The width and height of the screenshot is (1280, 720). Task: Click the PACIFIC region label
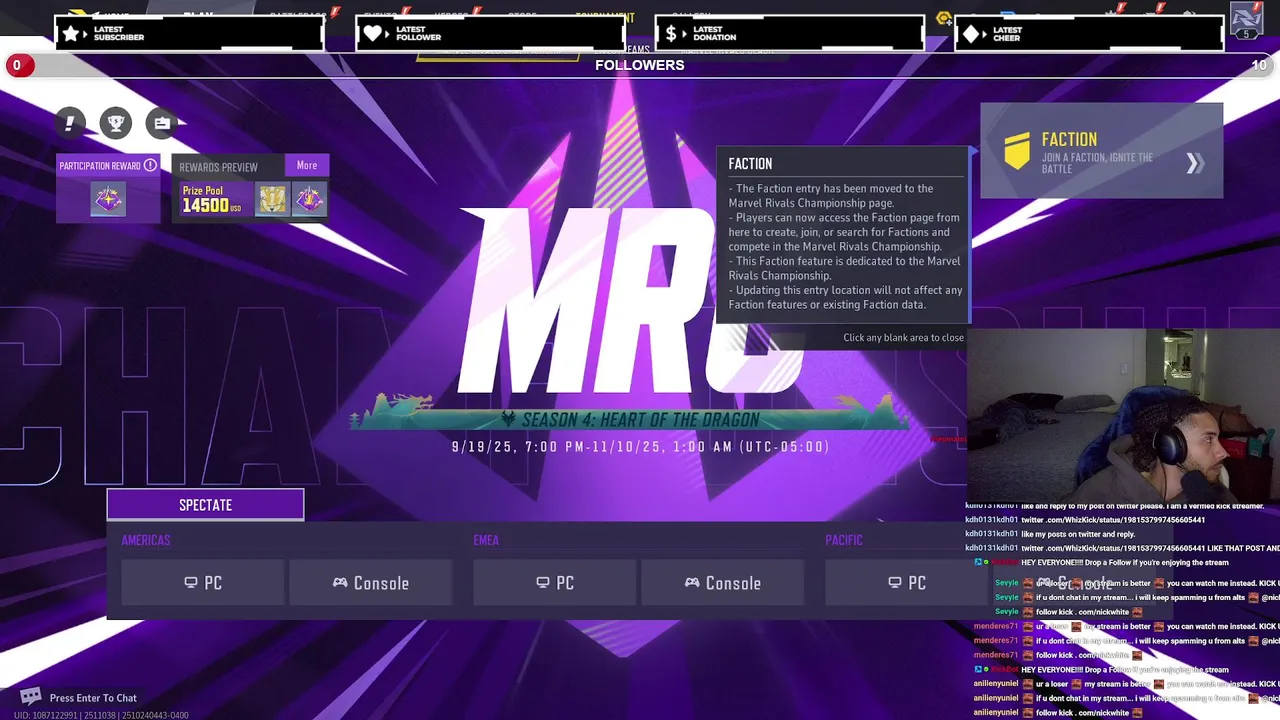844,540
